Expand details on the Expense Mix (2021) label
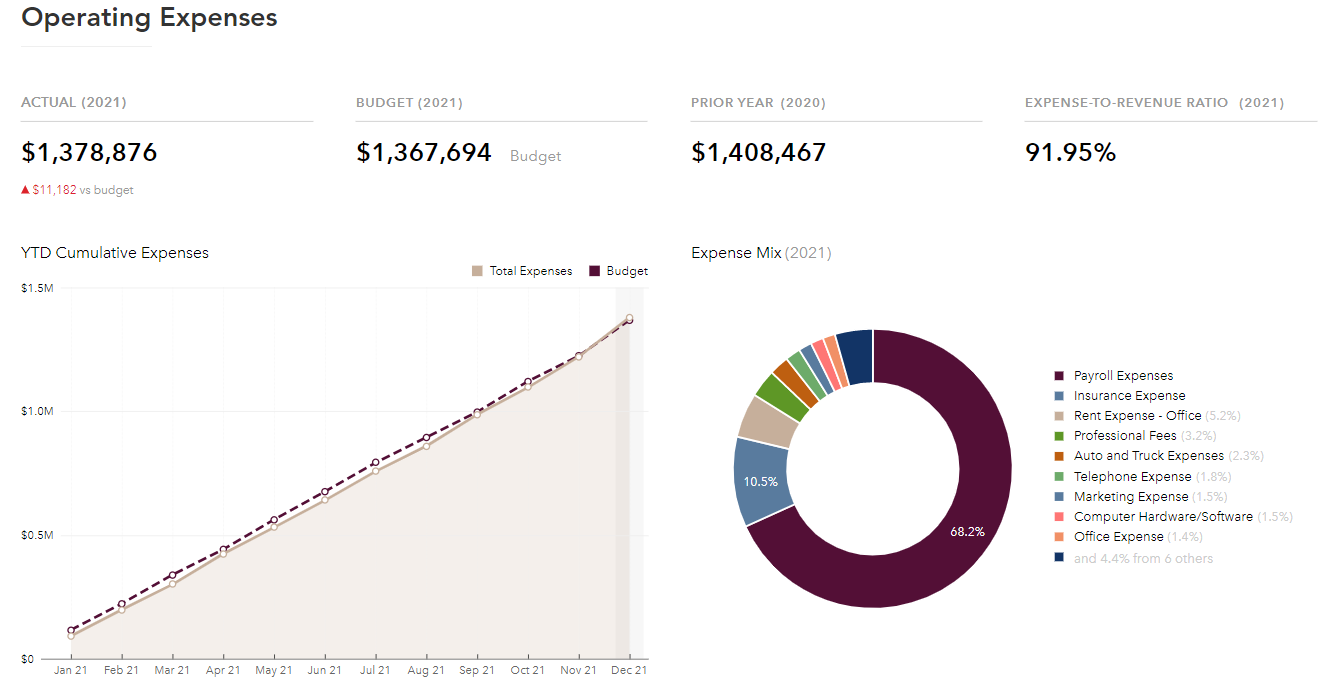Screen dimensions: 1344x697 [x=759, y=252]
